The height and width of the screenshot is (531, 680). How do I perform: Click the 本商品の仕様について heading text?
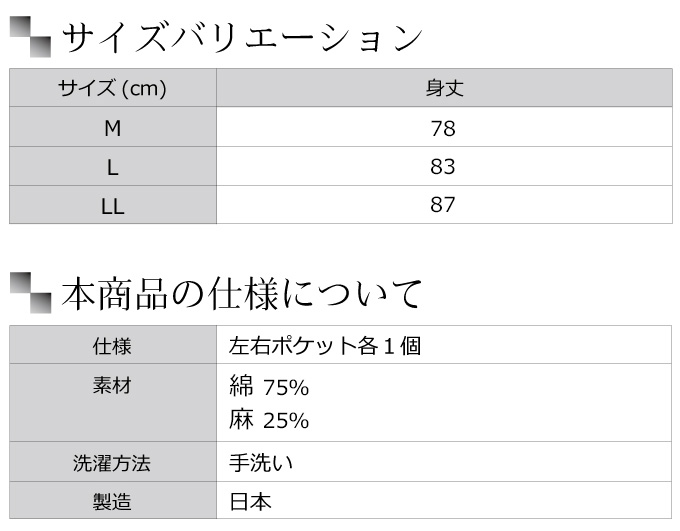coord(241,294)
